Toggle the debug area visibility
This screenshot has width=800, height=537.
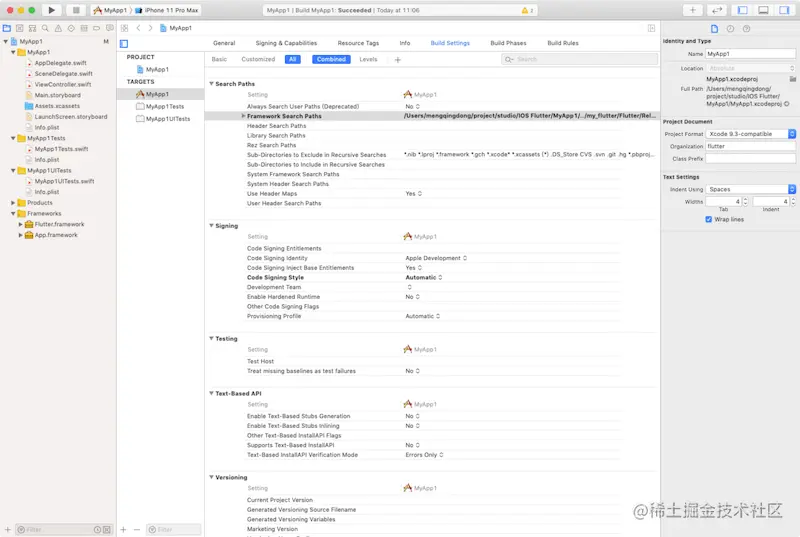pyautogui.click(x=763, y=10)
